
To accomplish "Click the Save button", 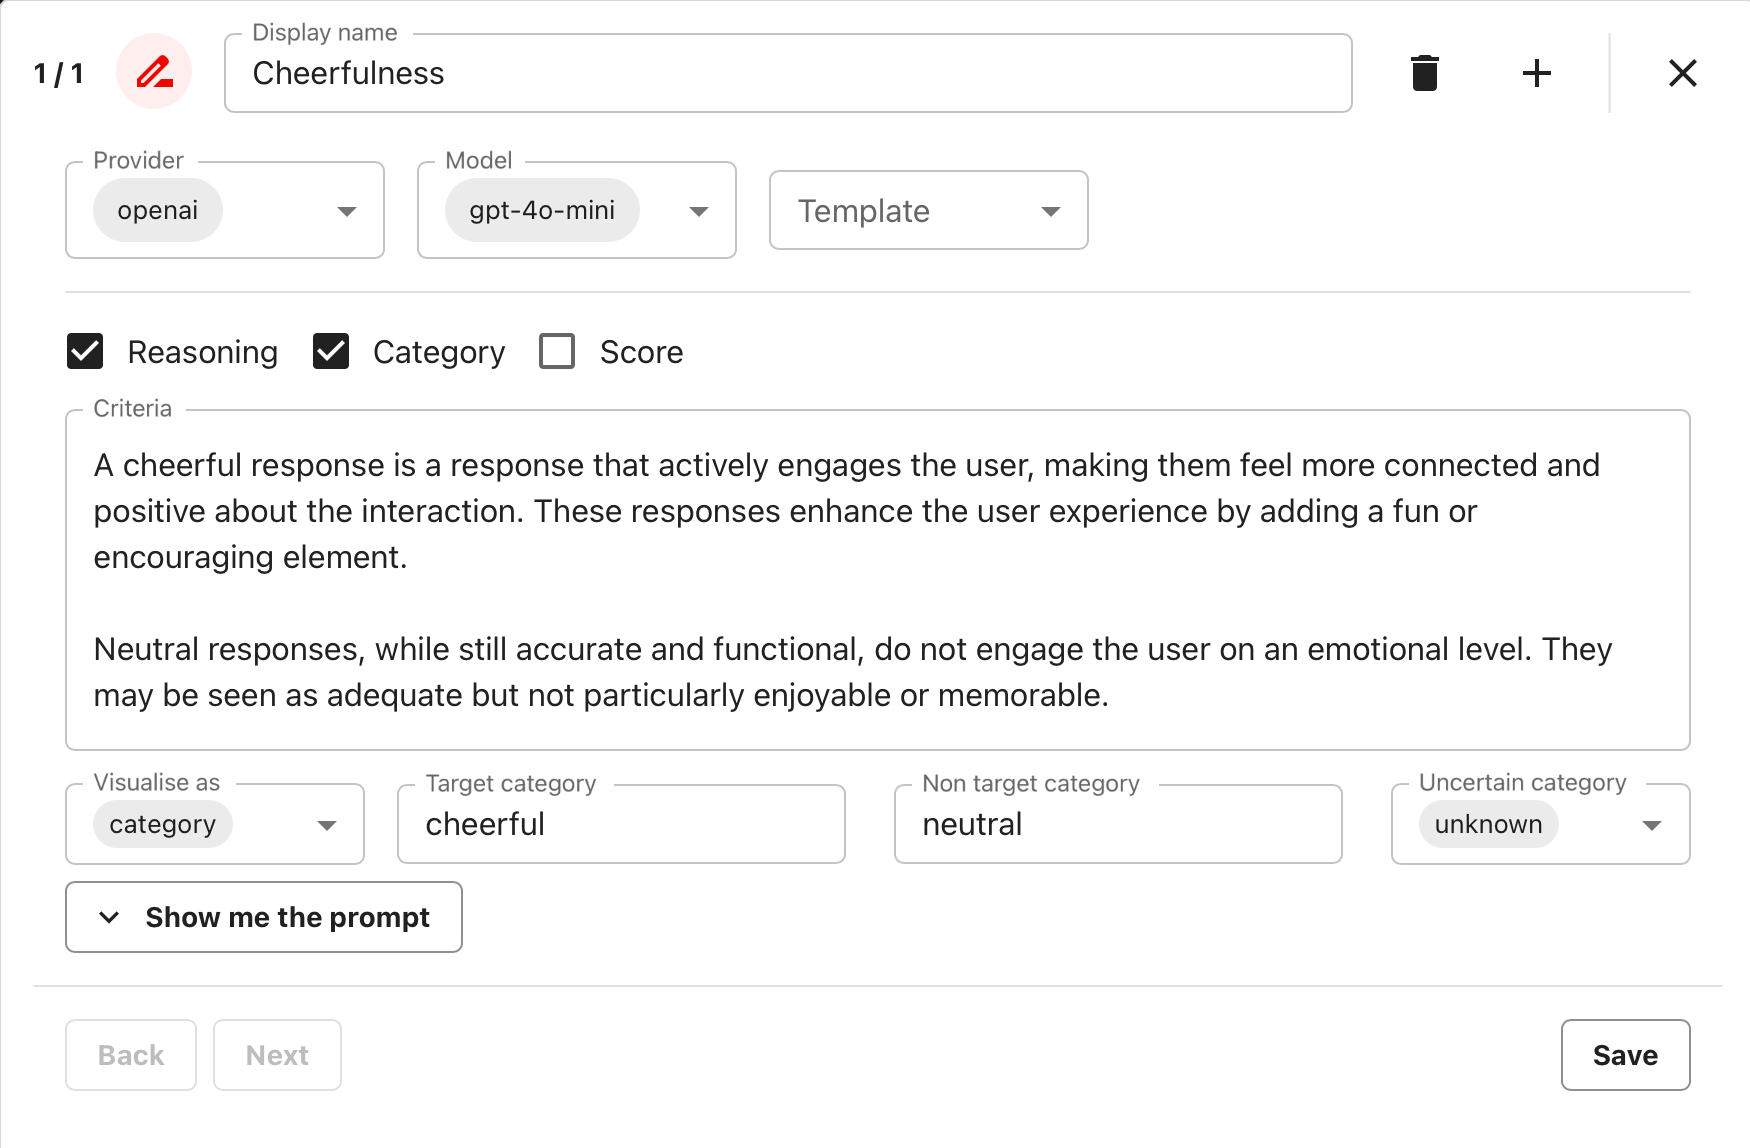I will [x=1625, y=1055].
